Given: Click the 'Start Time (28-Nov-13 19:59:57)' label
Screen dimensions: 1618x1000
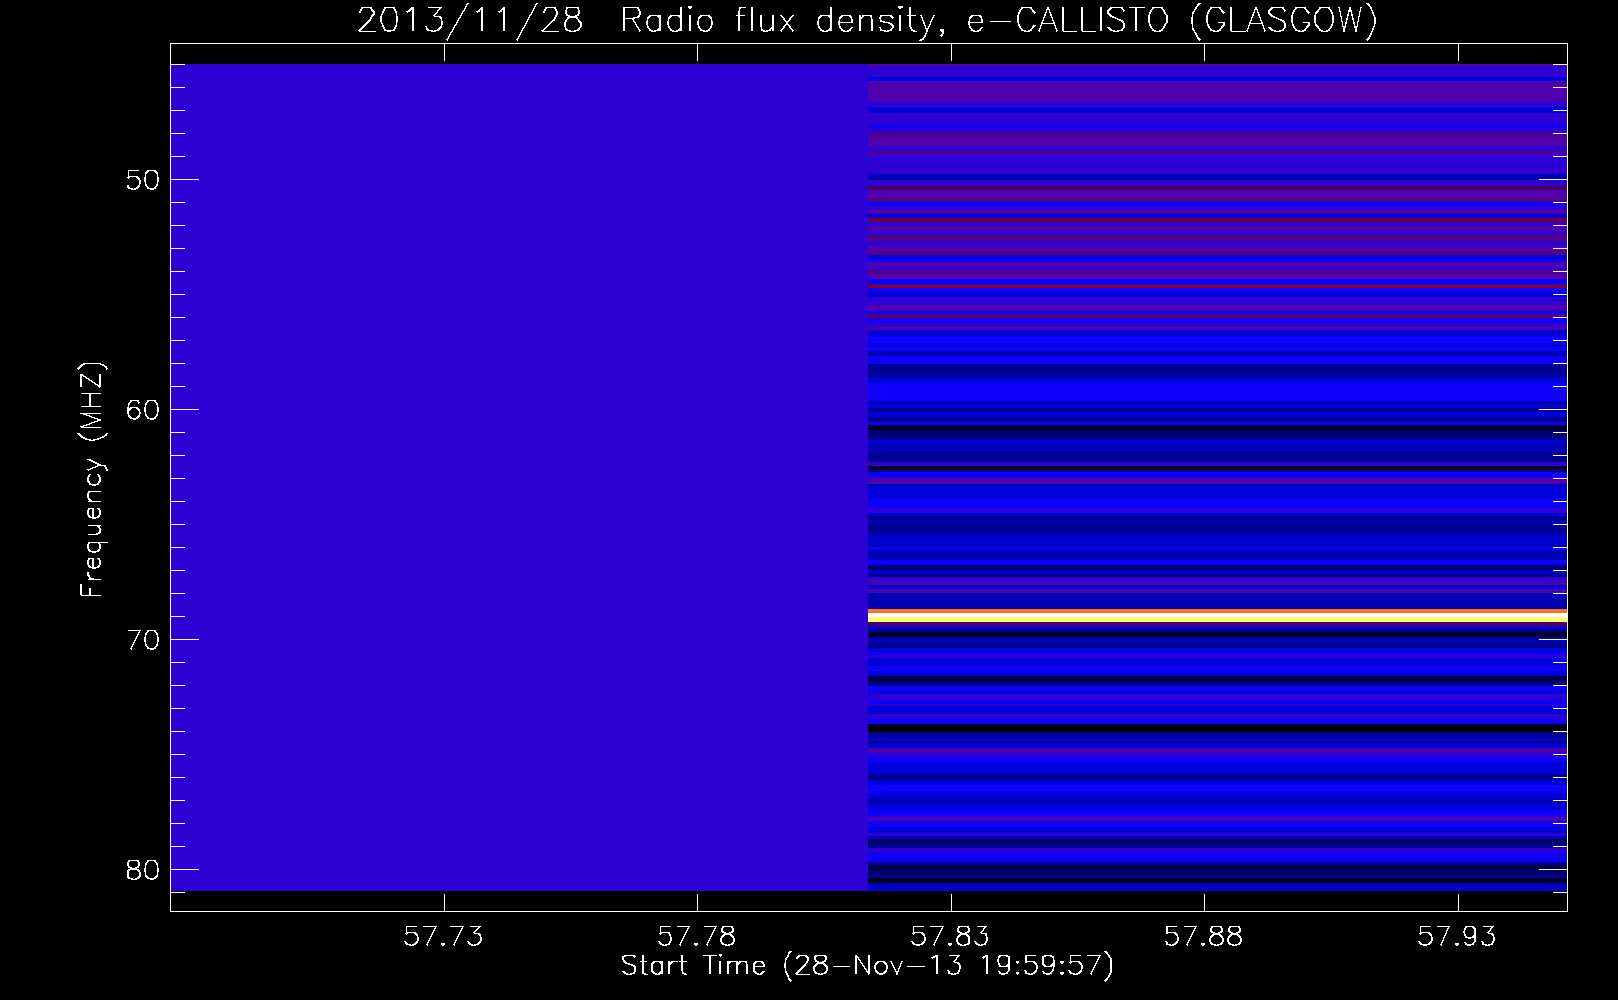Looking at the screenshot, I should pos(867,966).
